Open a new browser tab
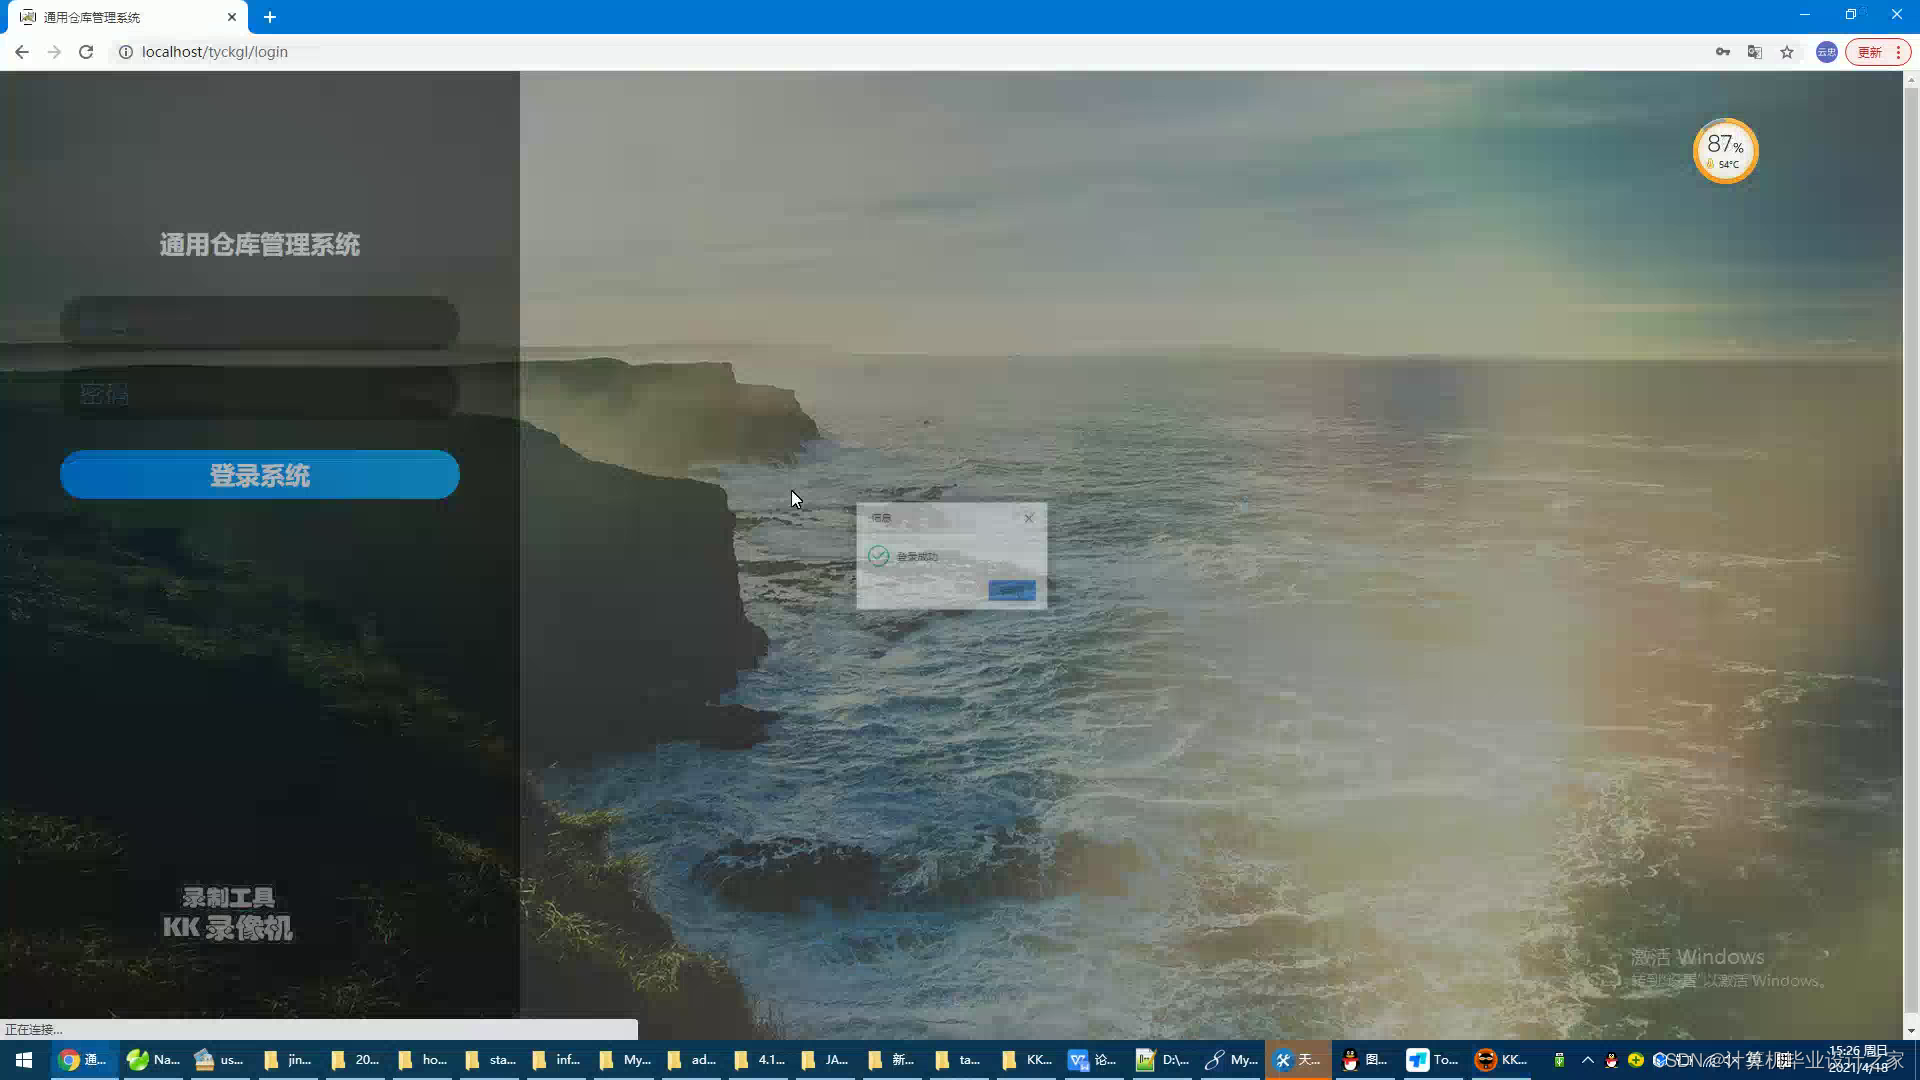 pyautogui.click(x=270, y=17)
